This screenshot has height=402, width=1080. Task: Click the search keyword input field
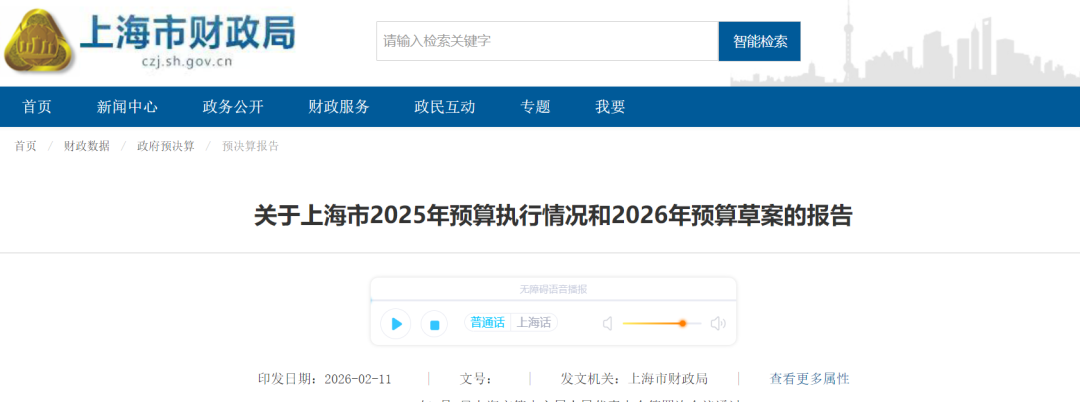(547, 41)
